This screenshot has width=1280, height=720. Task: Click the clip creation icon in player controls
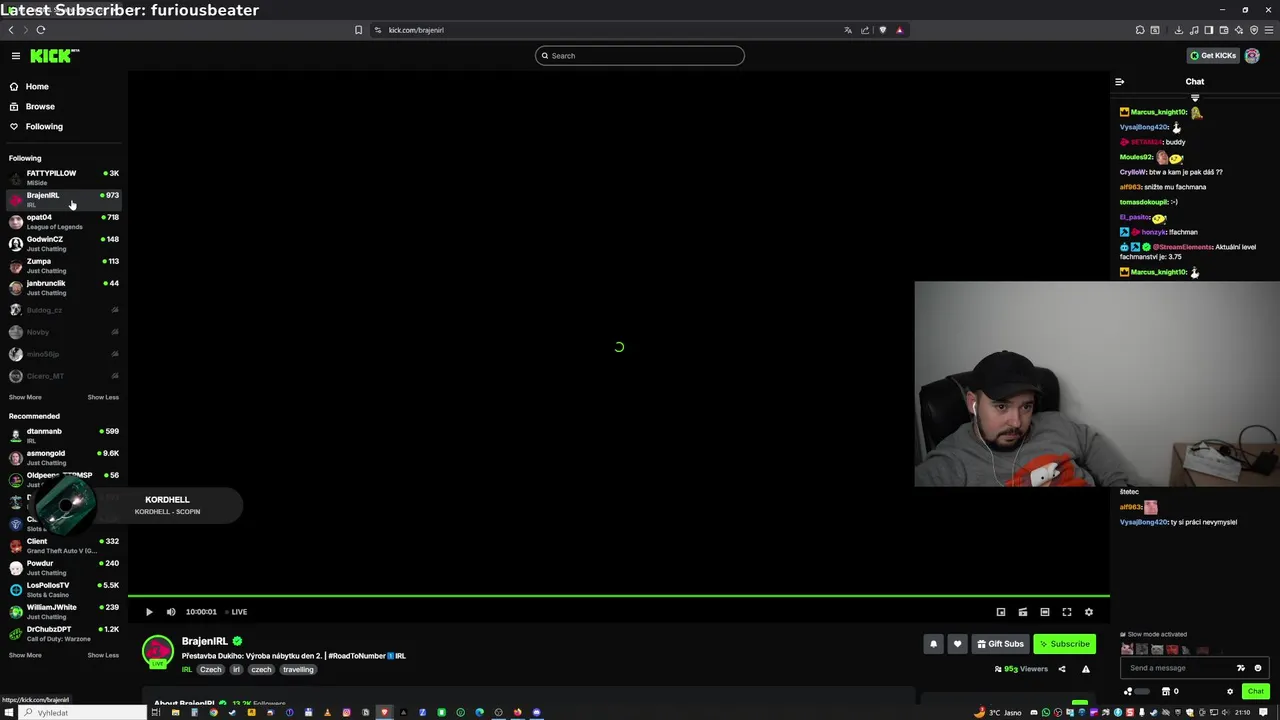point(1023,612)
